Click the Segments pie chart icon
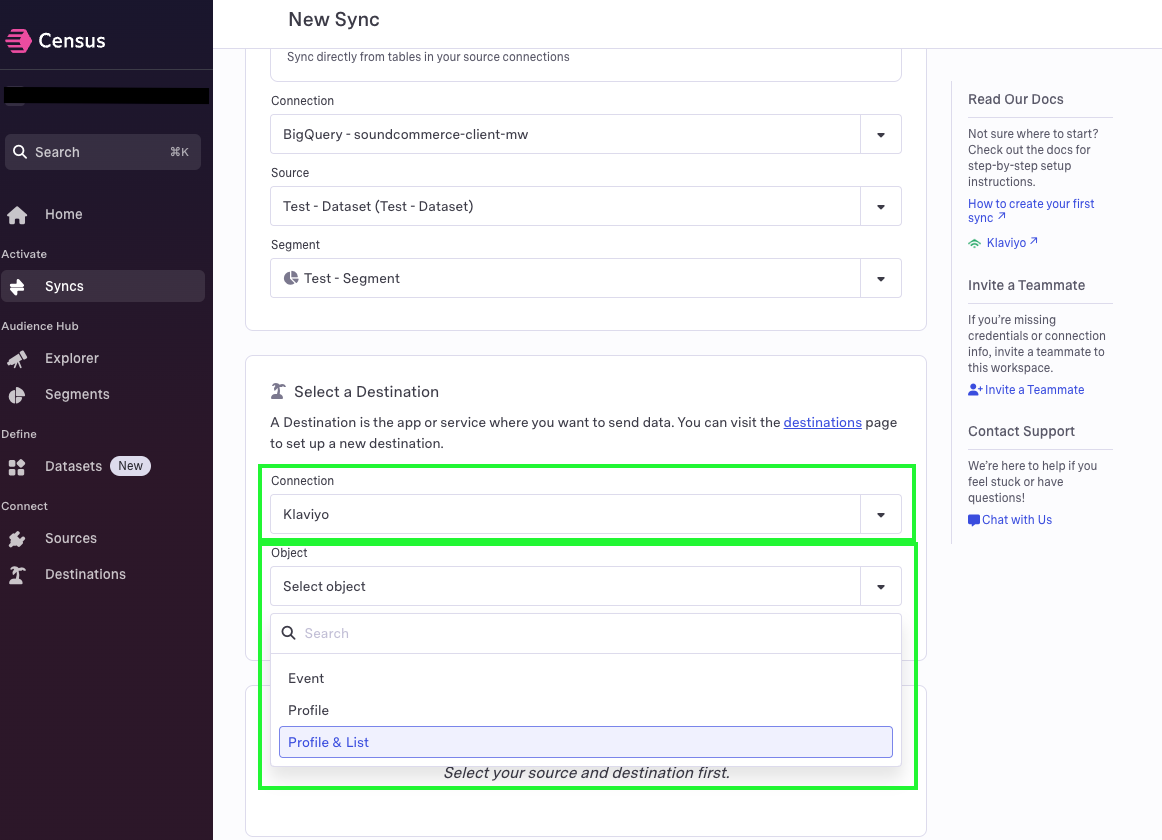This screenshot has width=1162, height=840. pos(17,395)
